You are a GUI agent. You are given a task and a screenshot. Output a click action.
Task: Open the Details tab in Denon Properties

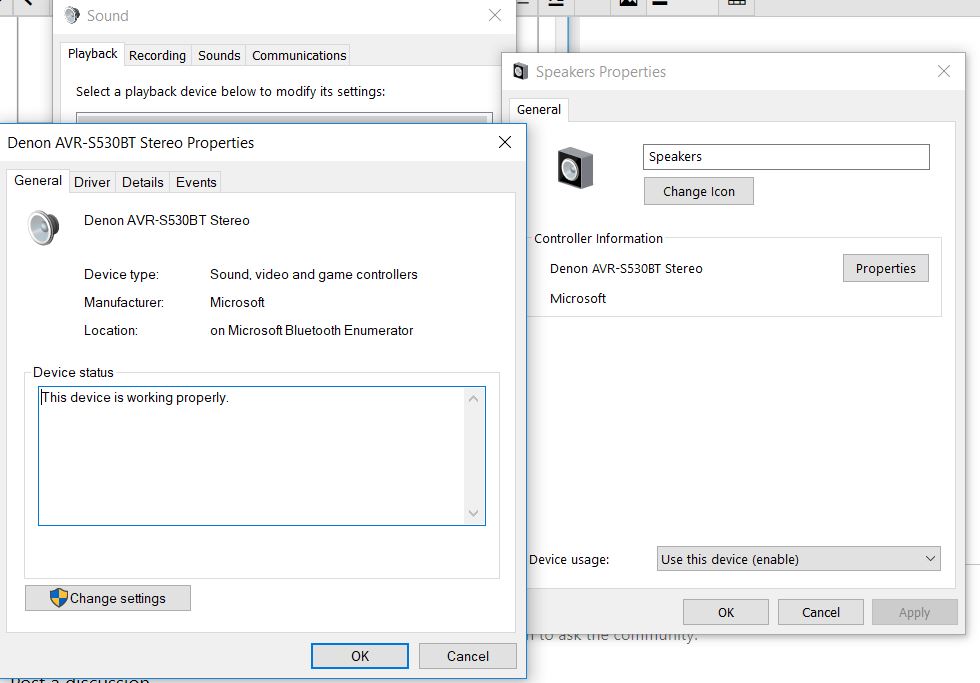point(142,182)
